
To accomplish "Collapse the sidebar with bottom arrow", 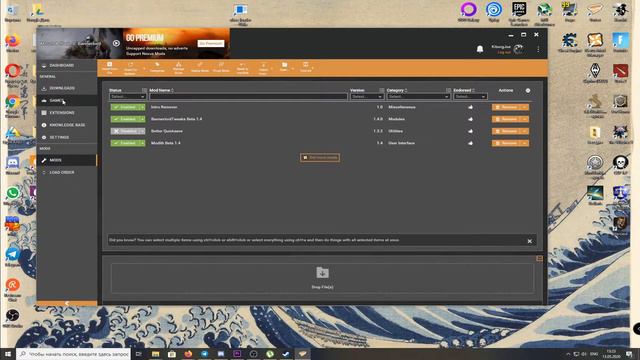I will point(67,303).
